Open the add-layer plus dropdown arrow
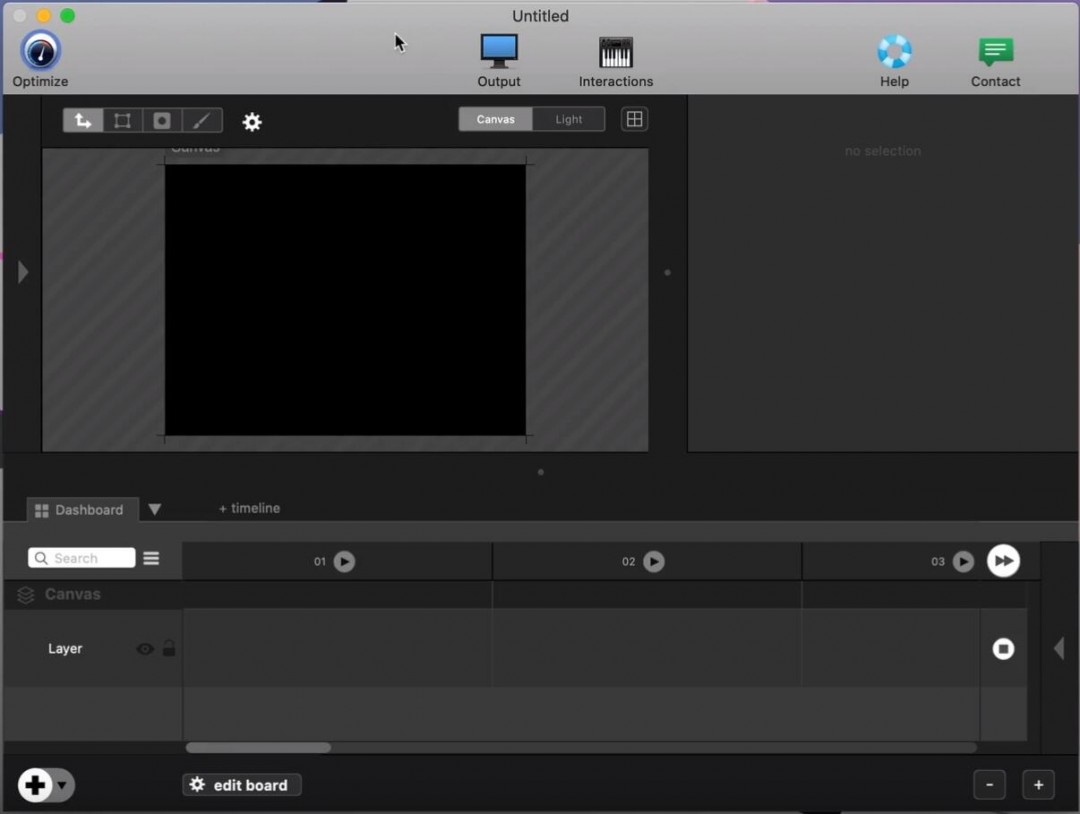 click(62, 785)
